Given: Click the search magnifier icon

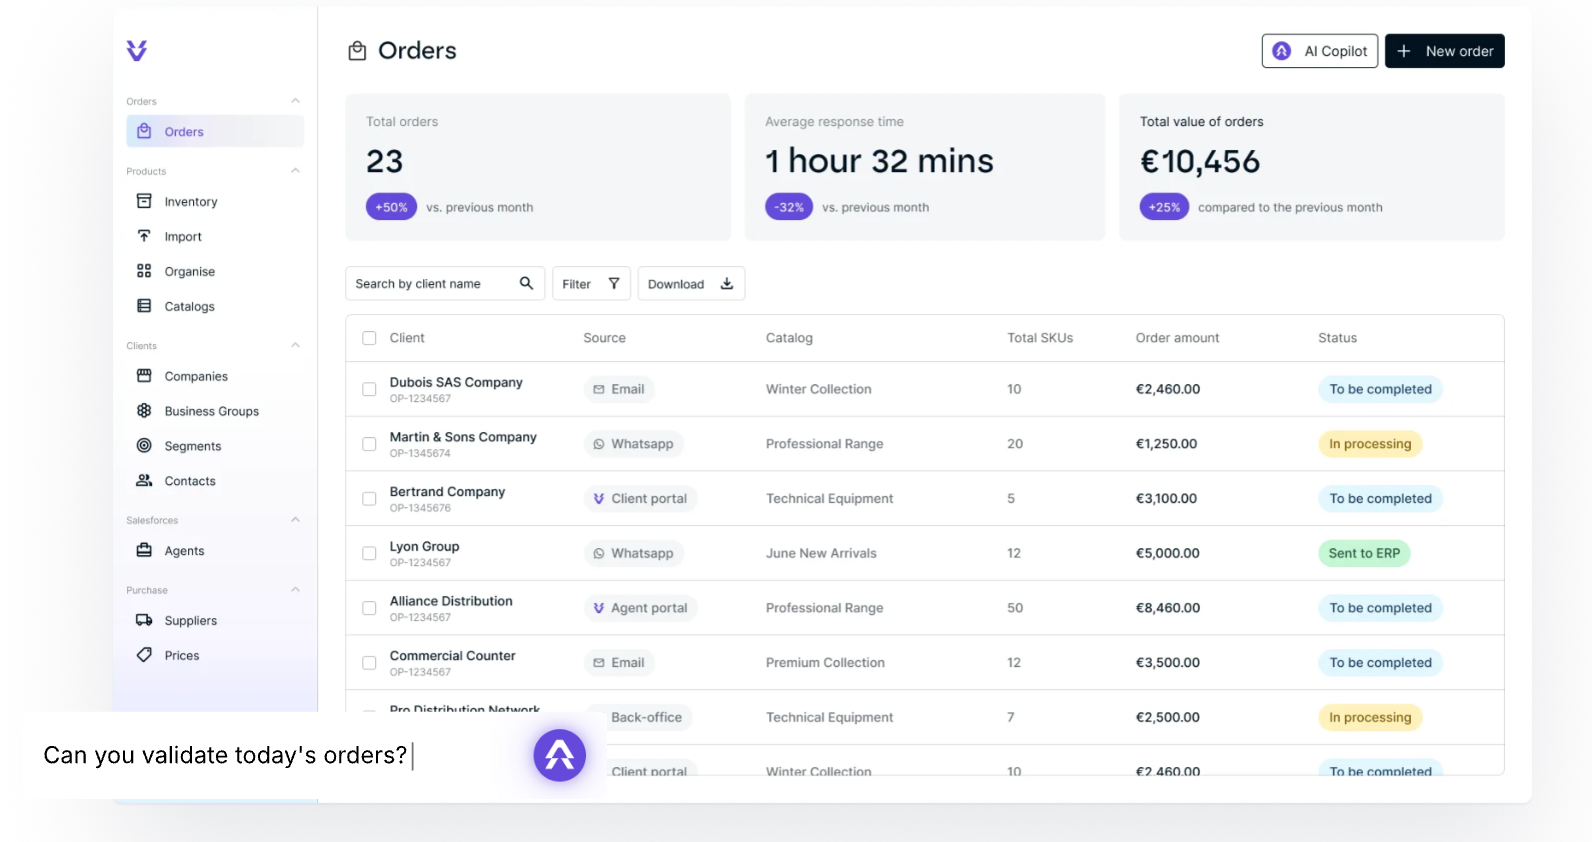Looking at the screenshot, I should (526, 284).
